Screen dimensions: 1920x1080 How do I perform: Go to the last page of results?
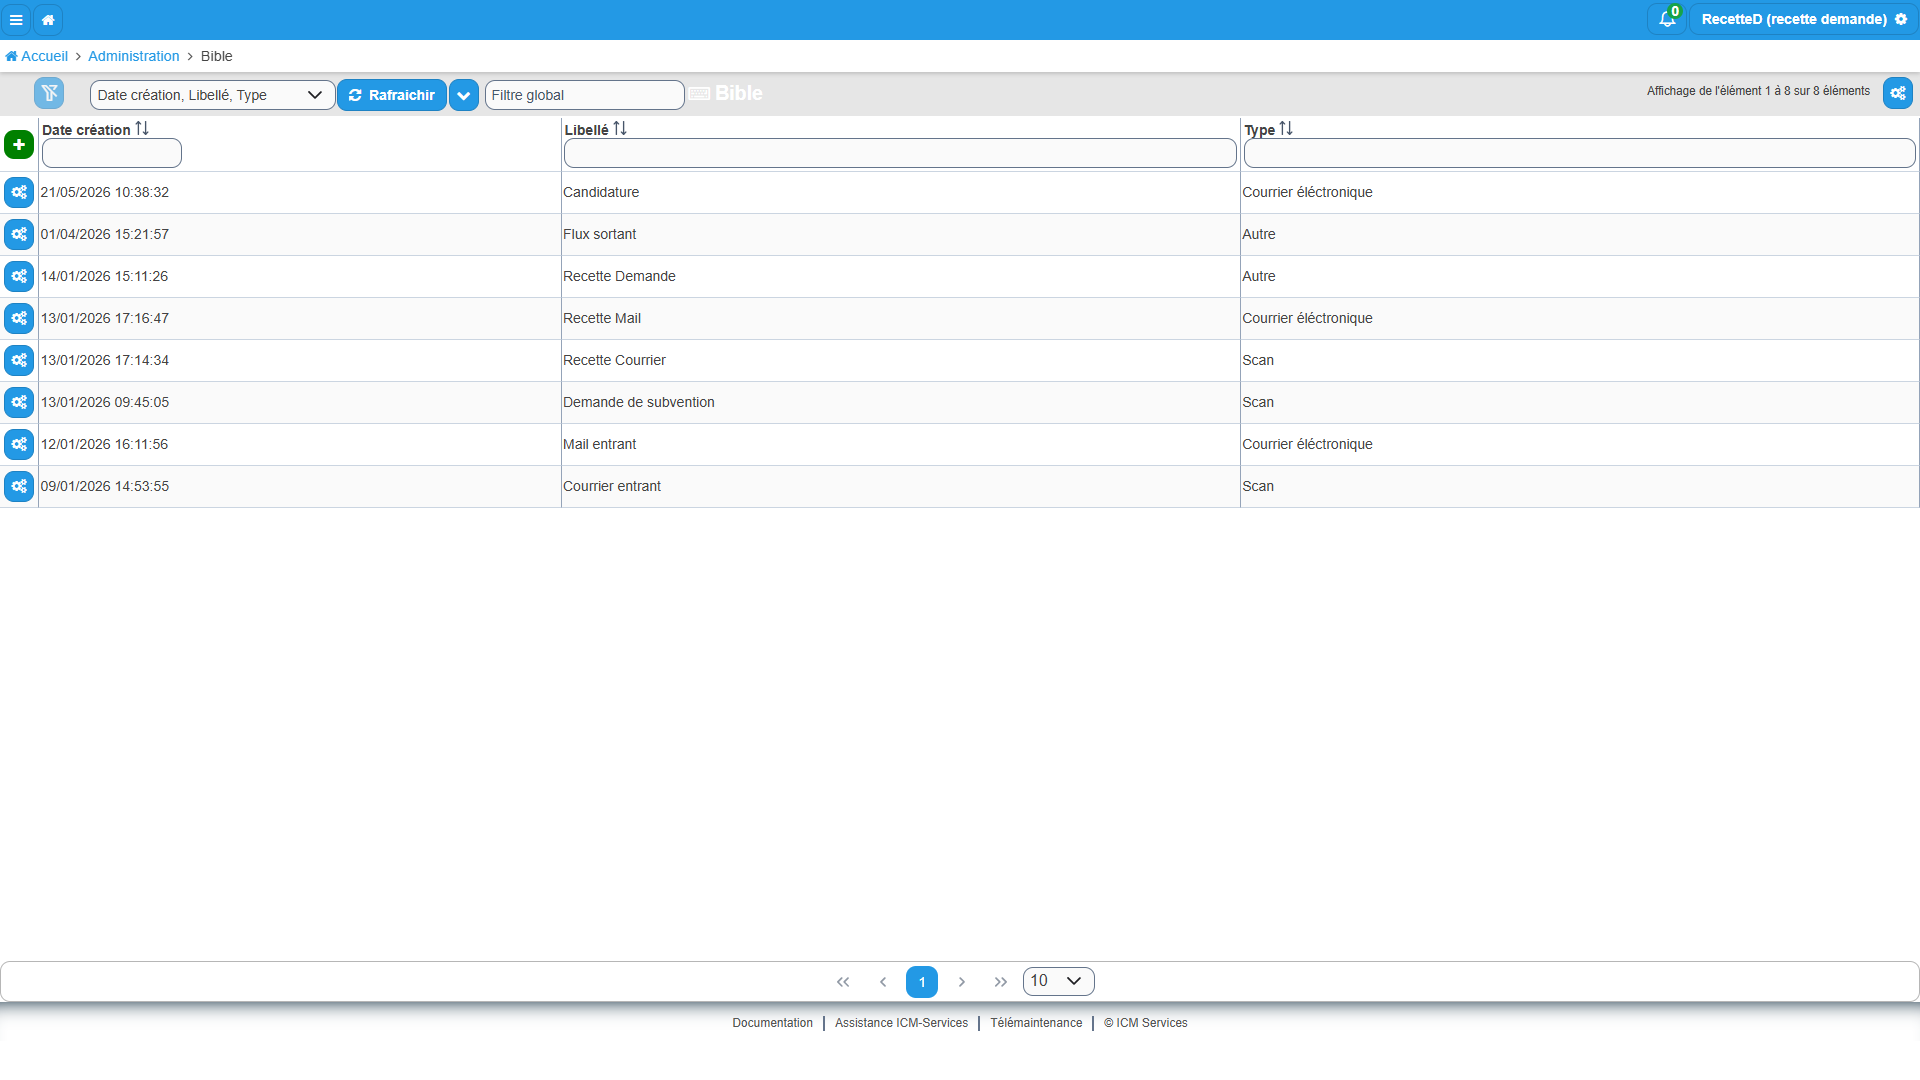(x=1001, y=982)
